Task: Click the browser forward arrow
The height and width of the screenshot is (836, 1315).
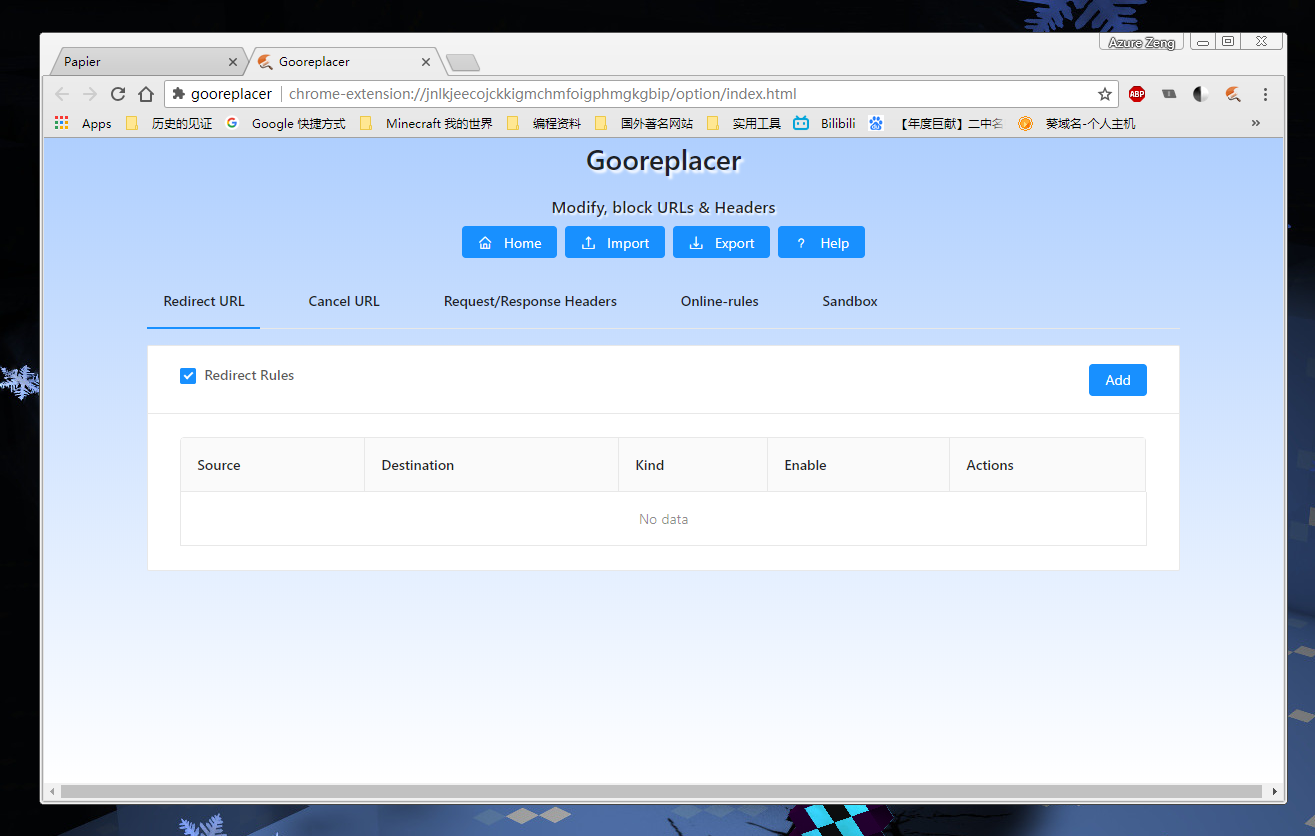Action: [x=90, y=94]
